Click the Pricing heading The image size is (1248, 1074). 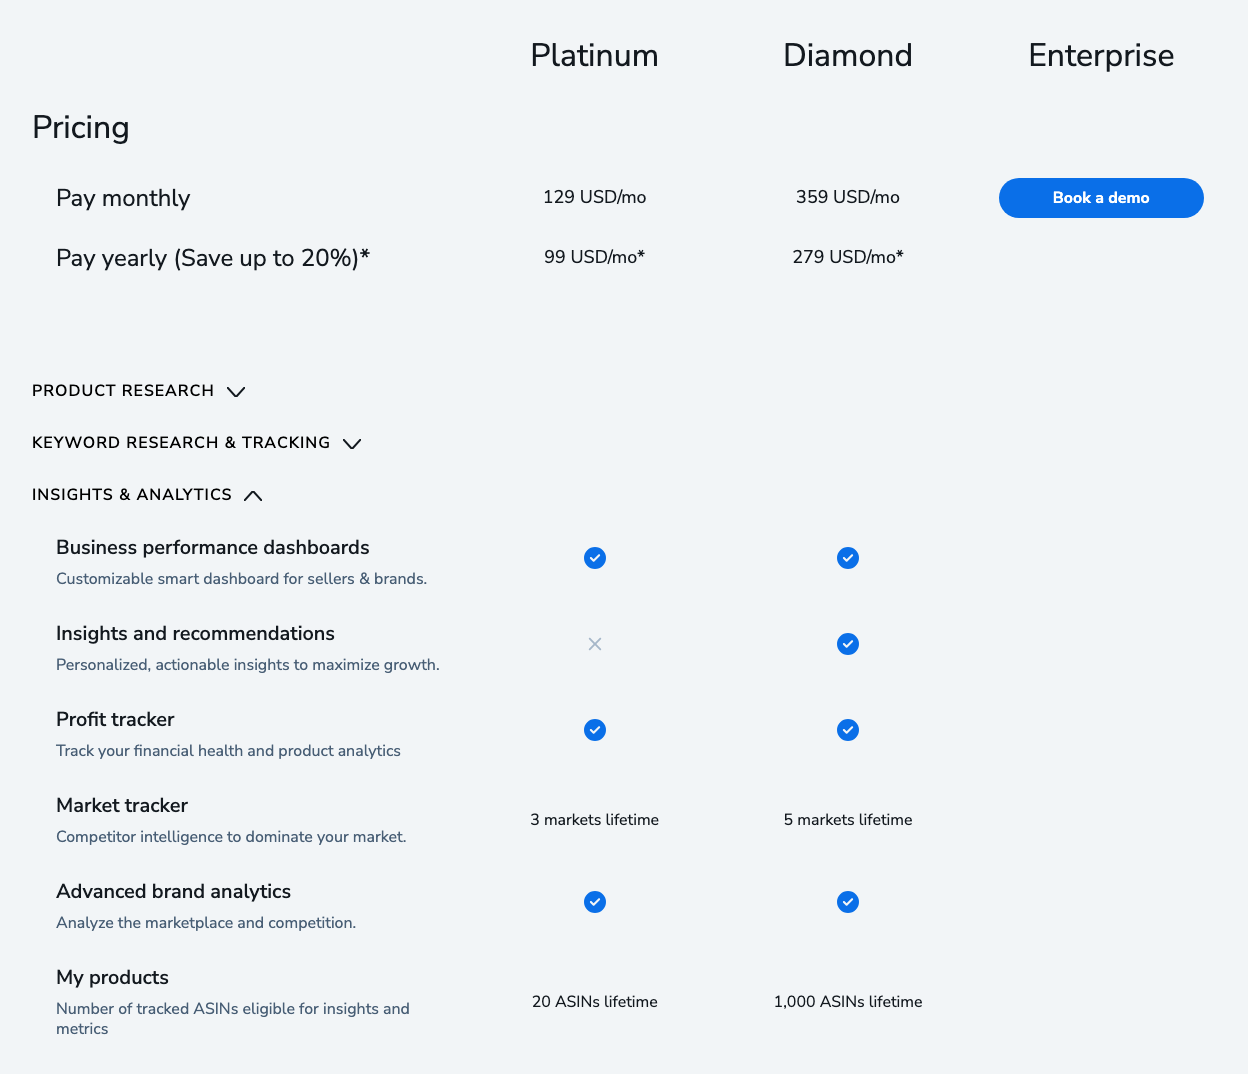[81, 128]
